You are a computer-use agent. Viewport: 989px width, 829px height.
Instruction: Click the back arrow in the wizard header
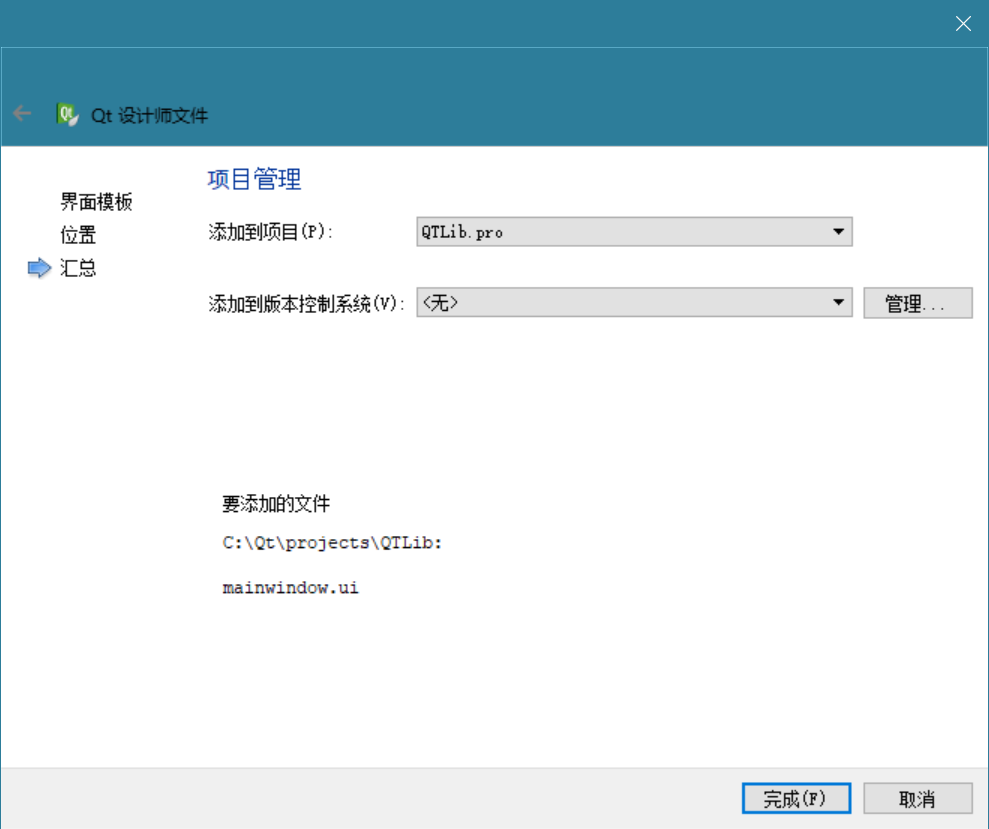(x=22, y=114)
